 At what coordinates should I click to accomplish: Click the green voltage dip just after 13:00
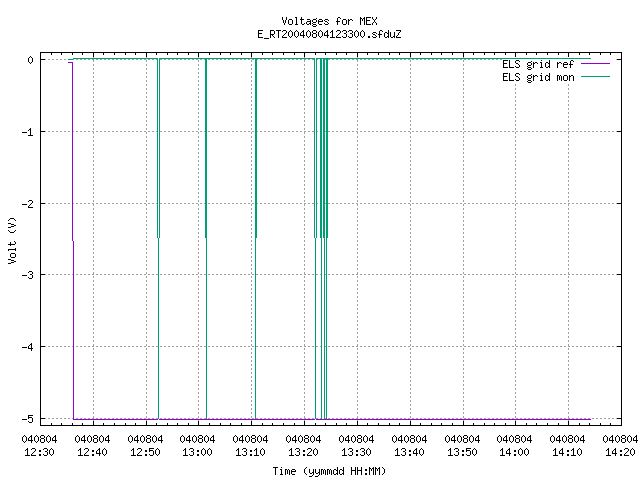pos(206,239)
